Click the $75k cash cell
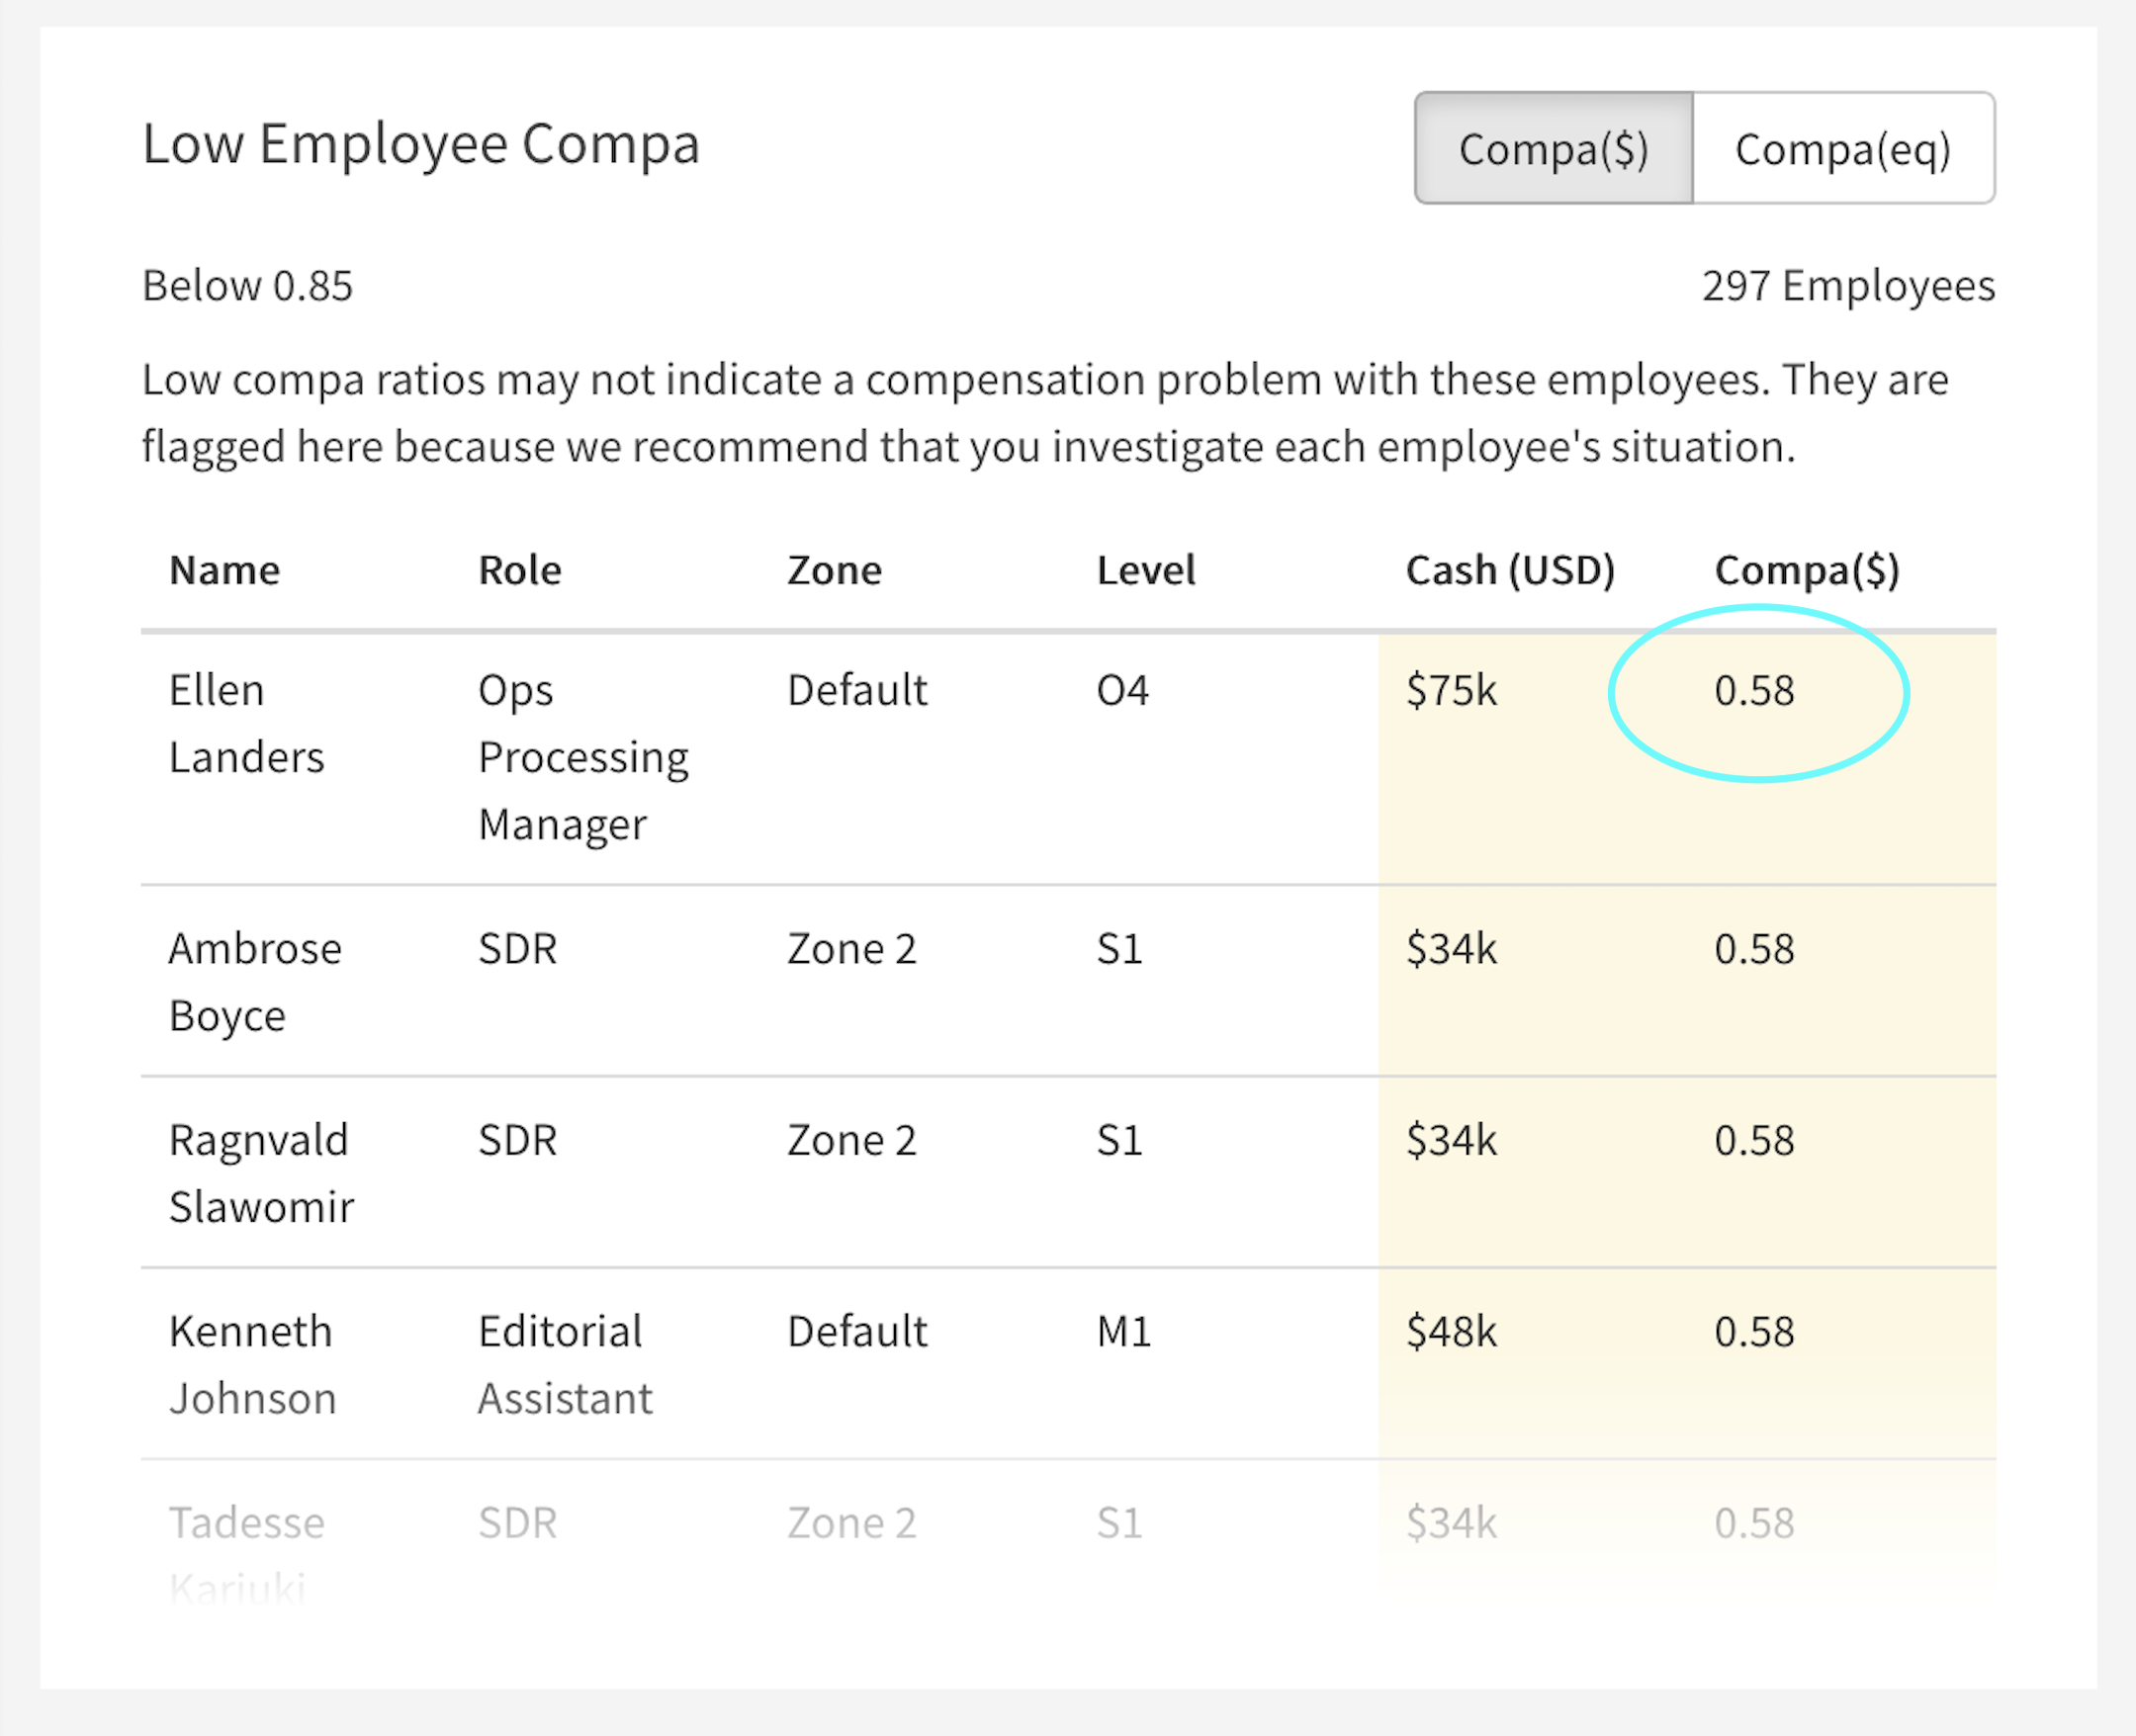The height and width of the screenshot is (1736, 2136). [x=1452, y=691]
